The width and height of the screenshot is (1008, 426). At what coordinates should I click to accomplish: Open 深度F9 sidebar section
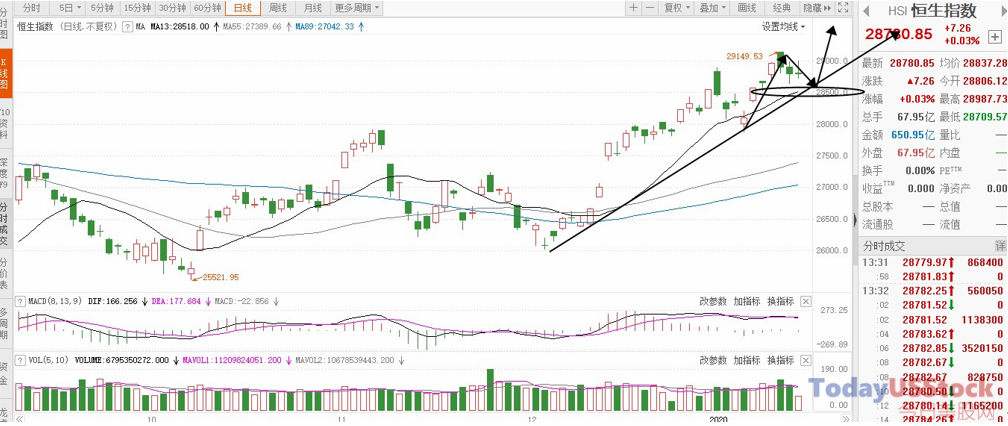click(x=5, y=173)
